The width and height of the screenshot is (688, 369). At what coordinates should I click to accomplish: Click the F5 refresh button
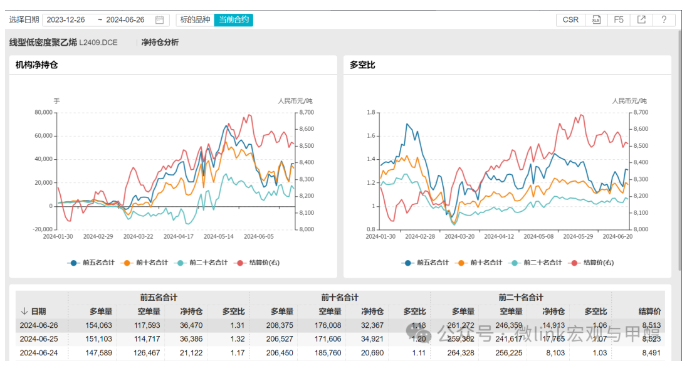pos(618,20)
